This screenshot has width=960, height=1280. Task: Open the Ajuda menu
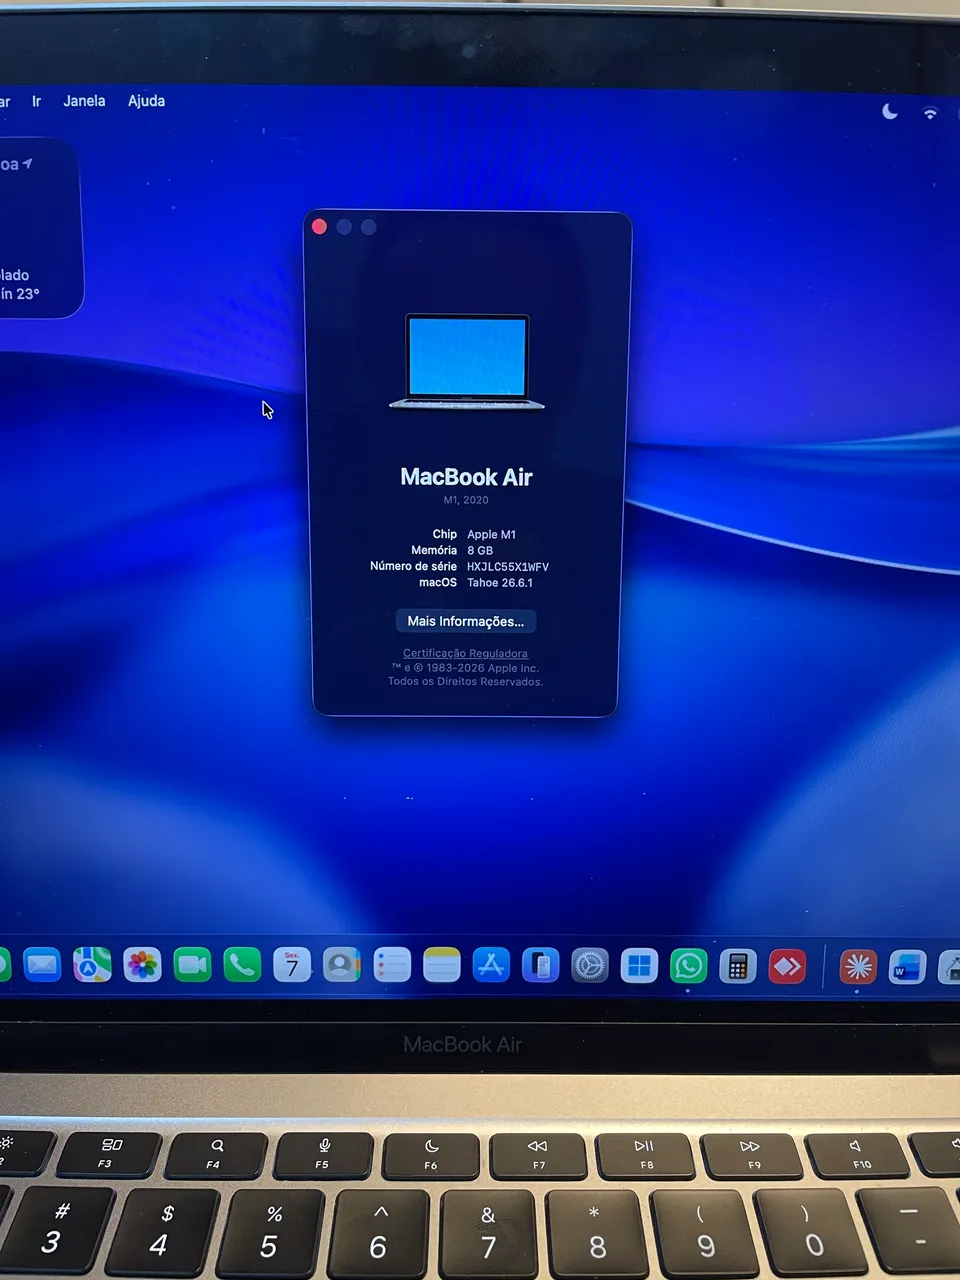[146, 101]
